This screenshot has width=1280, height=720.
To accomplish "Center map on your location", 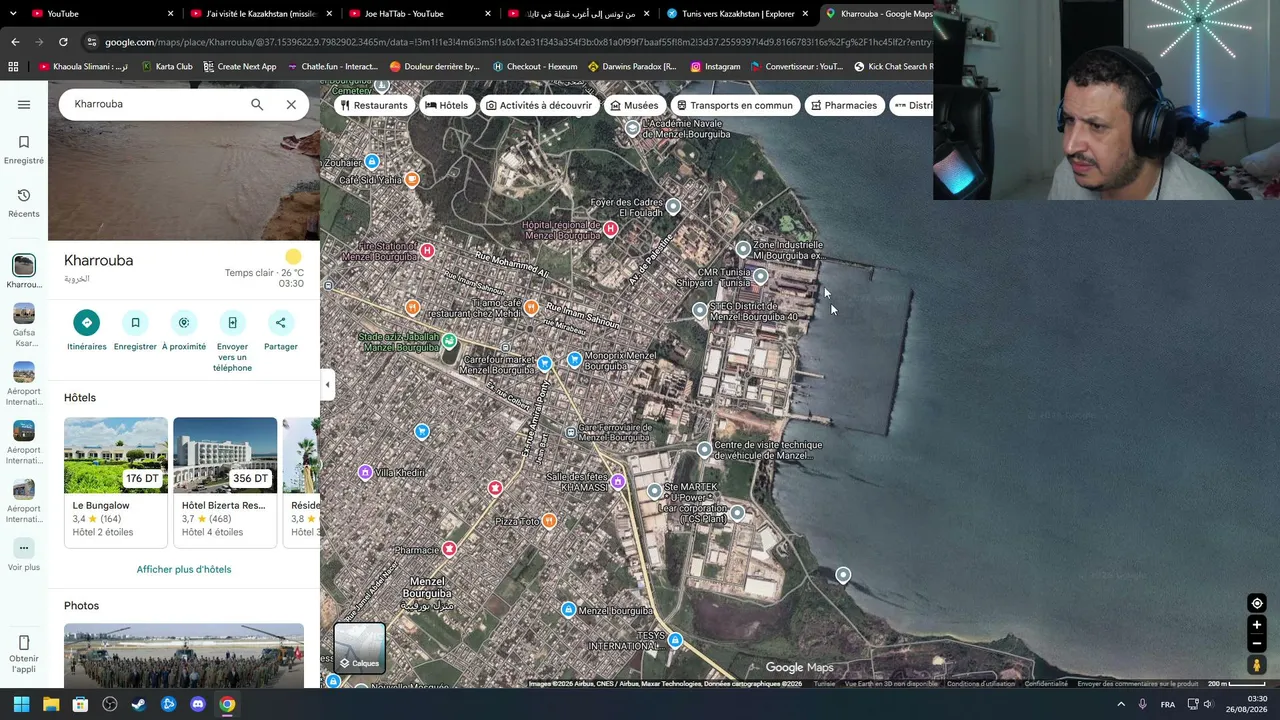I will (1257, 603).
